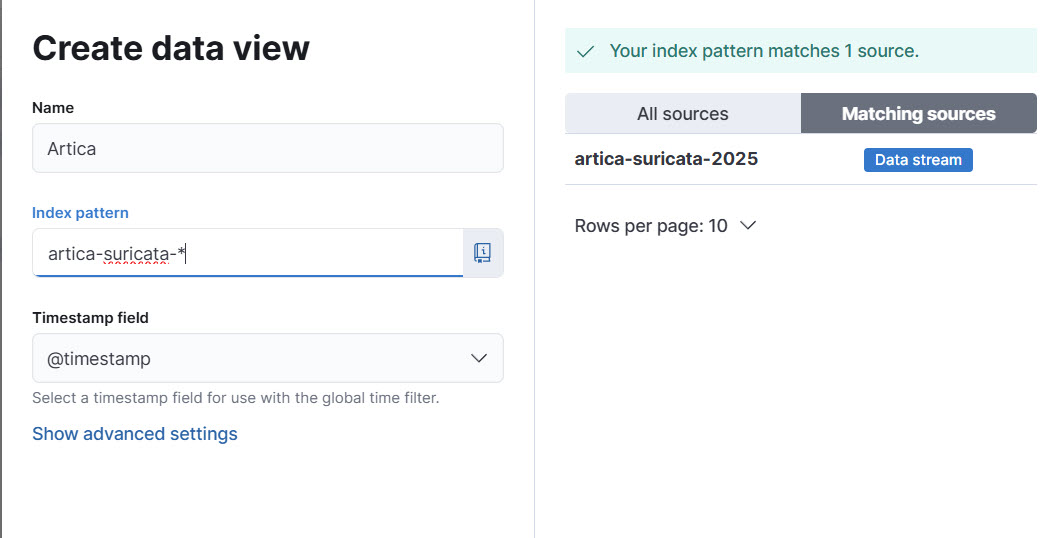Click the global time filter help text
Image resolution: width=1064 pixels, height=538 pixels.
coord(235,398)
